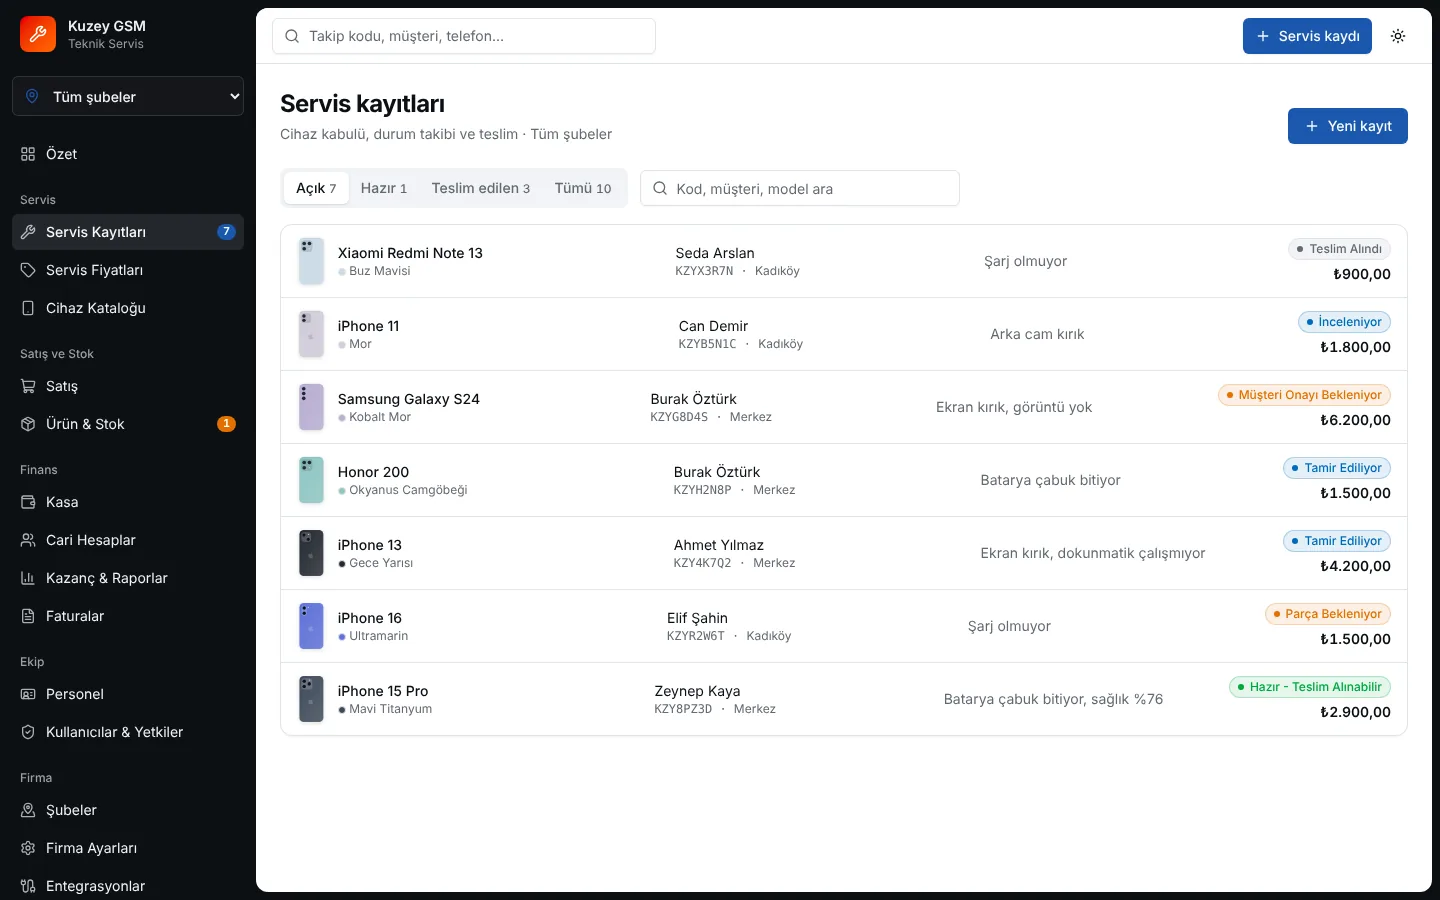Open Şubeler location icon
This screenshot has height=900, width=1440.
28,810
